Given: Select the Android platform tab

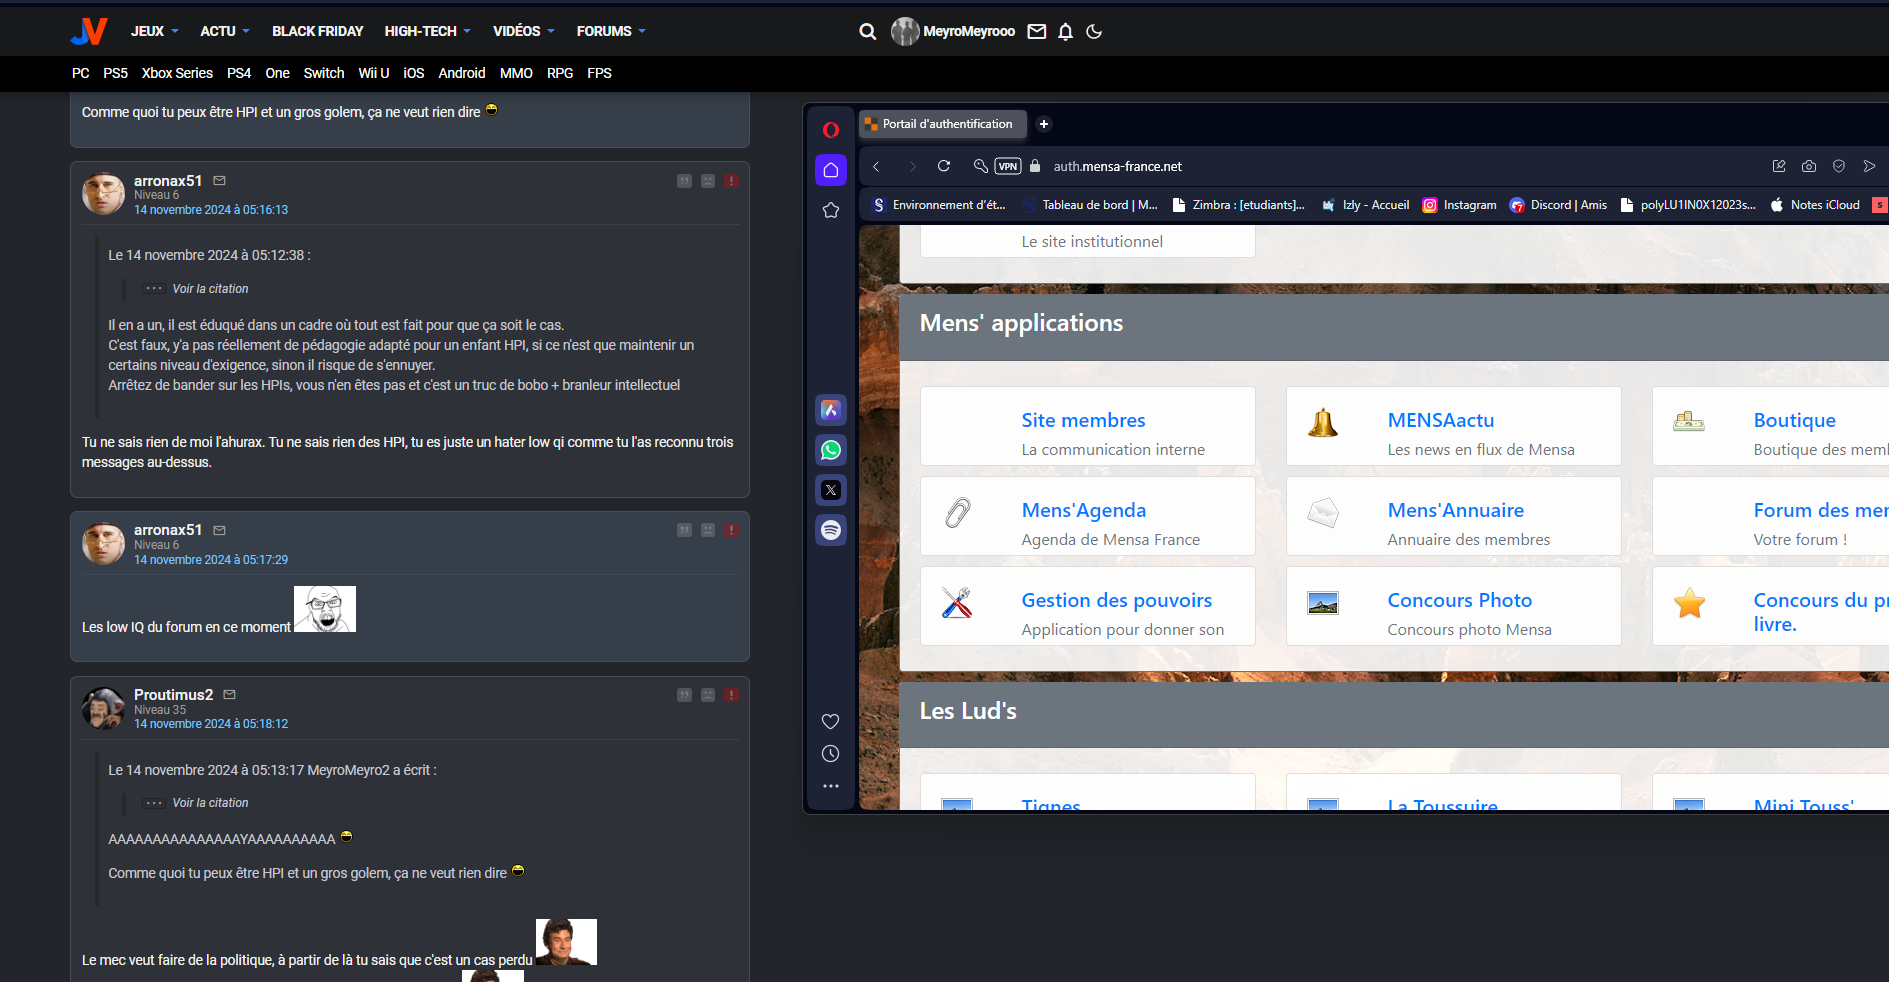Looking at the screenshot, I should [462, 73].
